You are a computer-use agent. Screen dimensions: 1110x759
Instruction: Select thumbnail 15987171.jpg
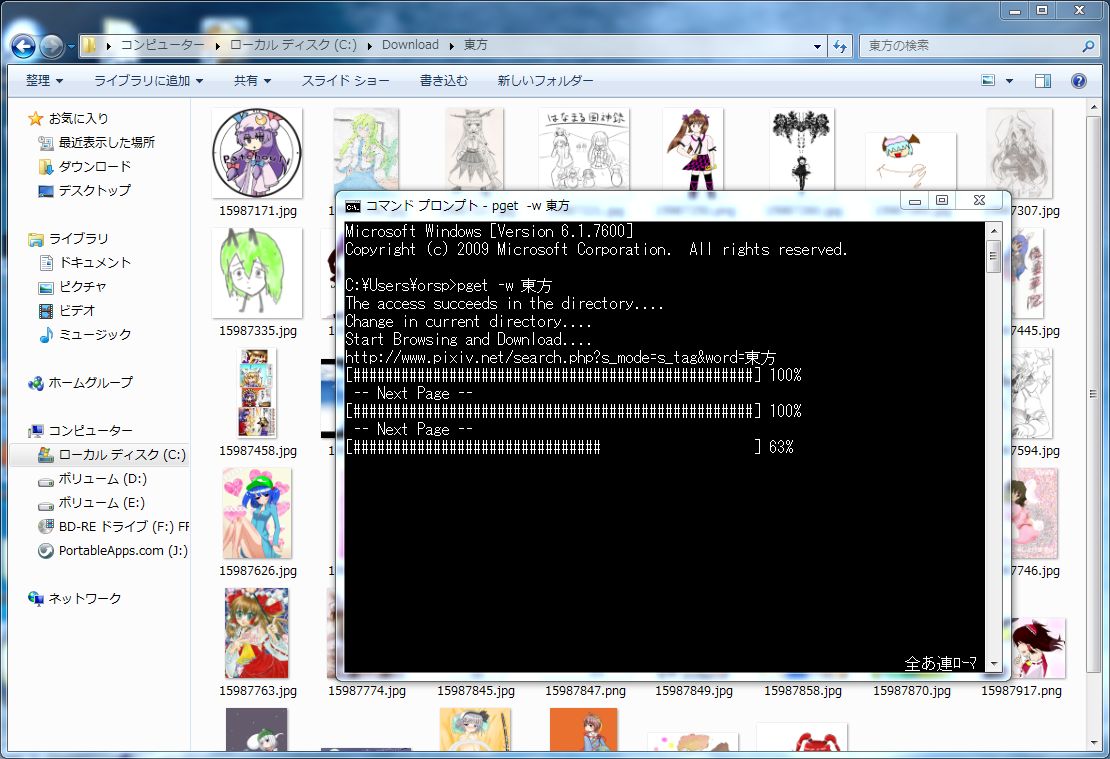click(257, 153)
